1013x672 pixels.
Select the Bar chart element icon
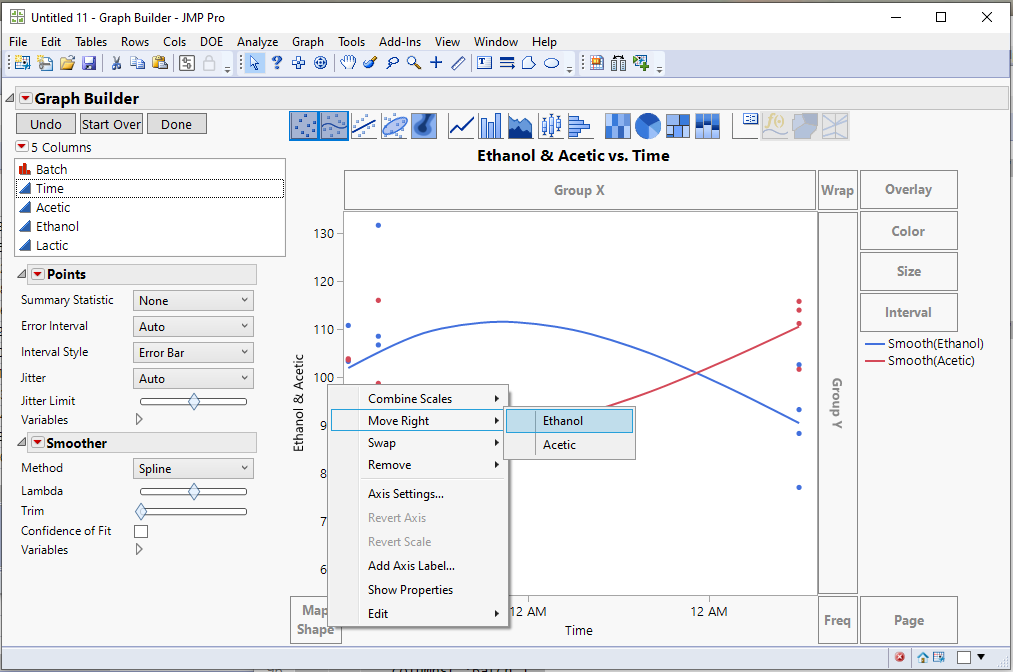pyautogui.click(x=489, y=125)
